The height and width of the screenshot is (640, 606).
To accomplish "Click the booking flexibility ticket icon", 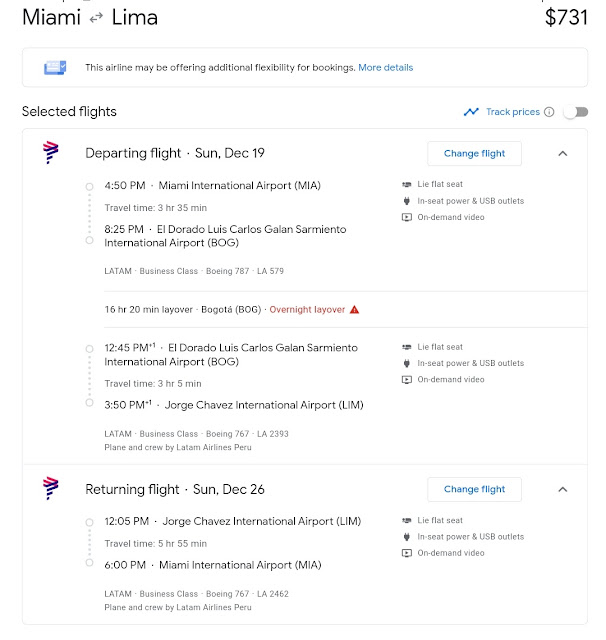I will 55,68.
